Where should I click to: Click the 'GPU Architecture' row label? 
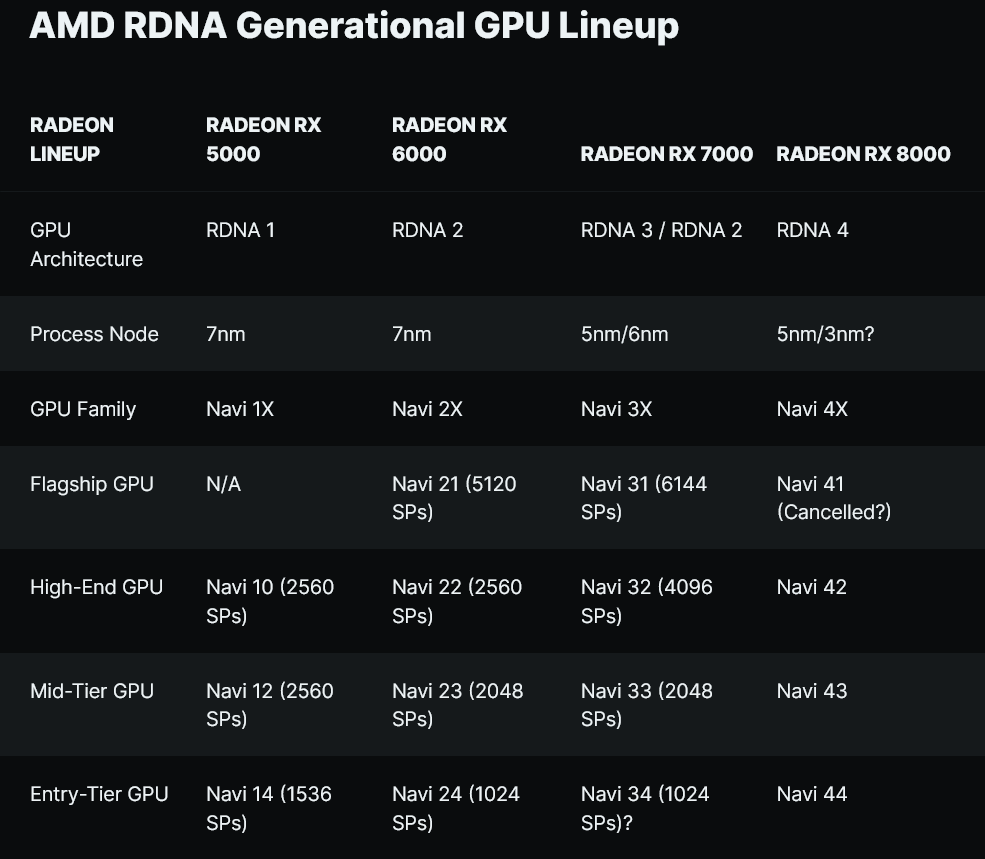point(87,244)
